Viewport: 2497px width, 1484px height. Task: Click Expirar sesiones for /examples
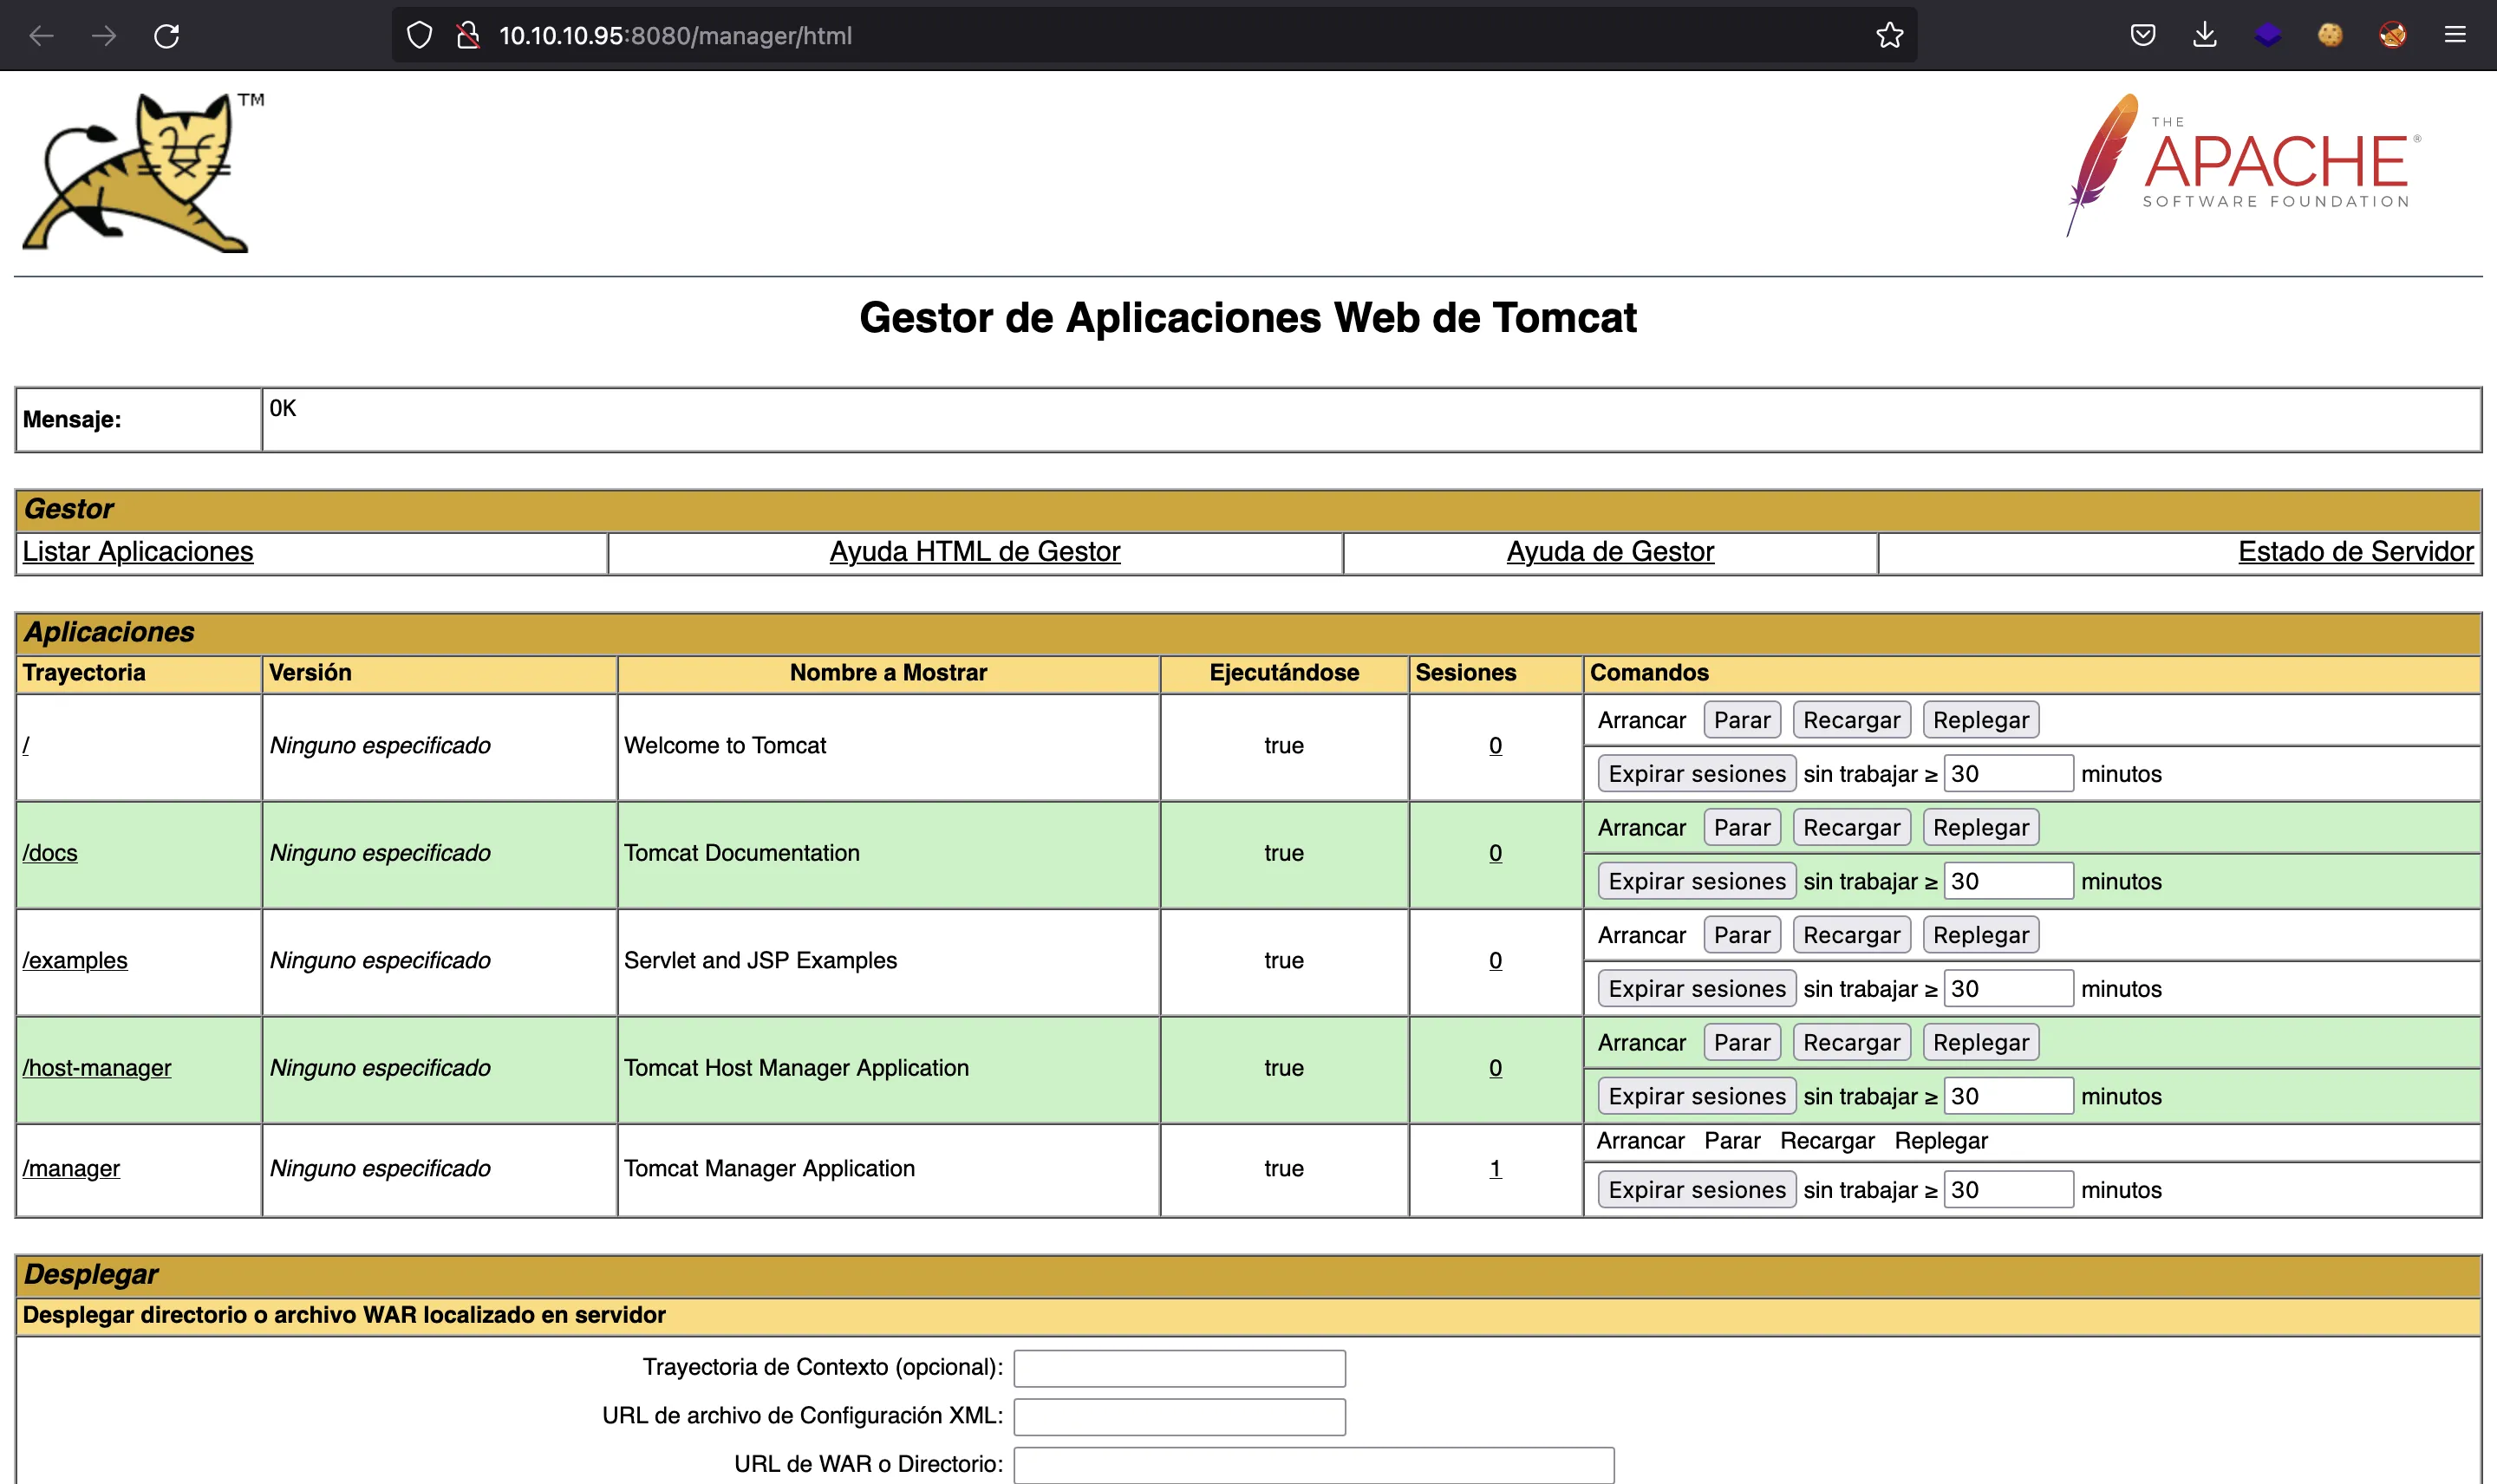[1696, 989]
